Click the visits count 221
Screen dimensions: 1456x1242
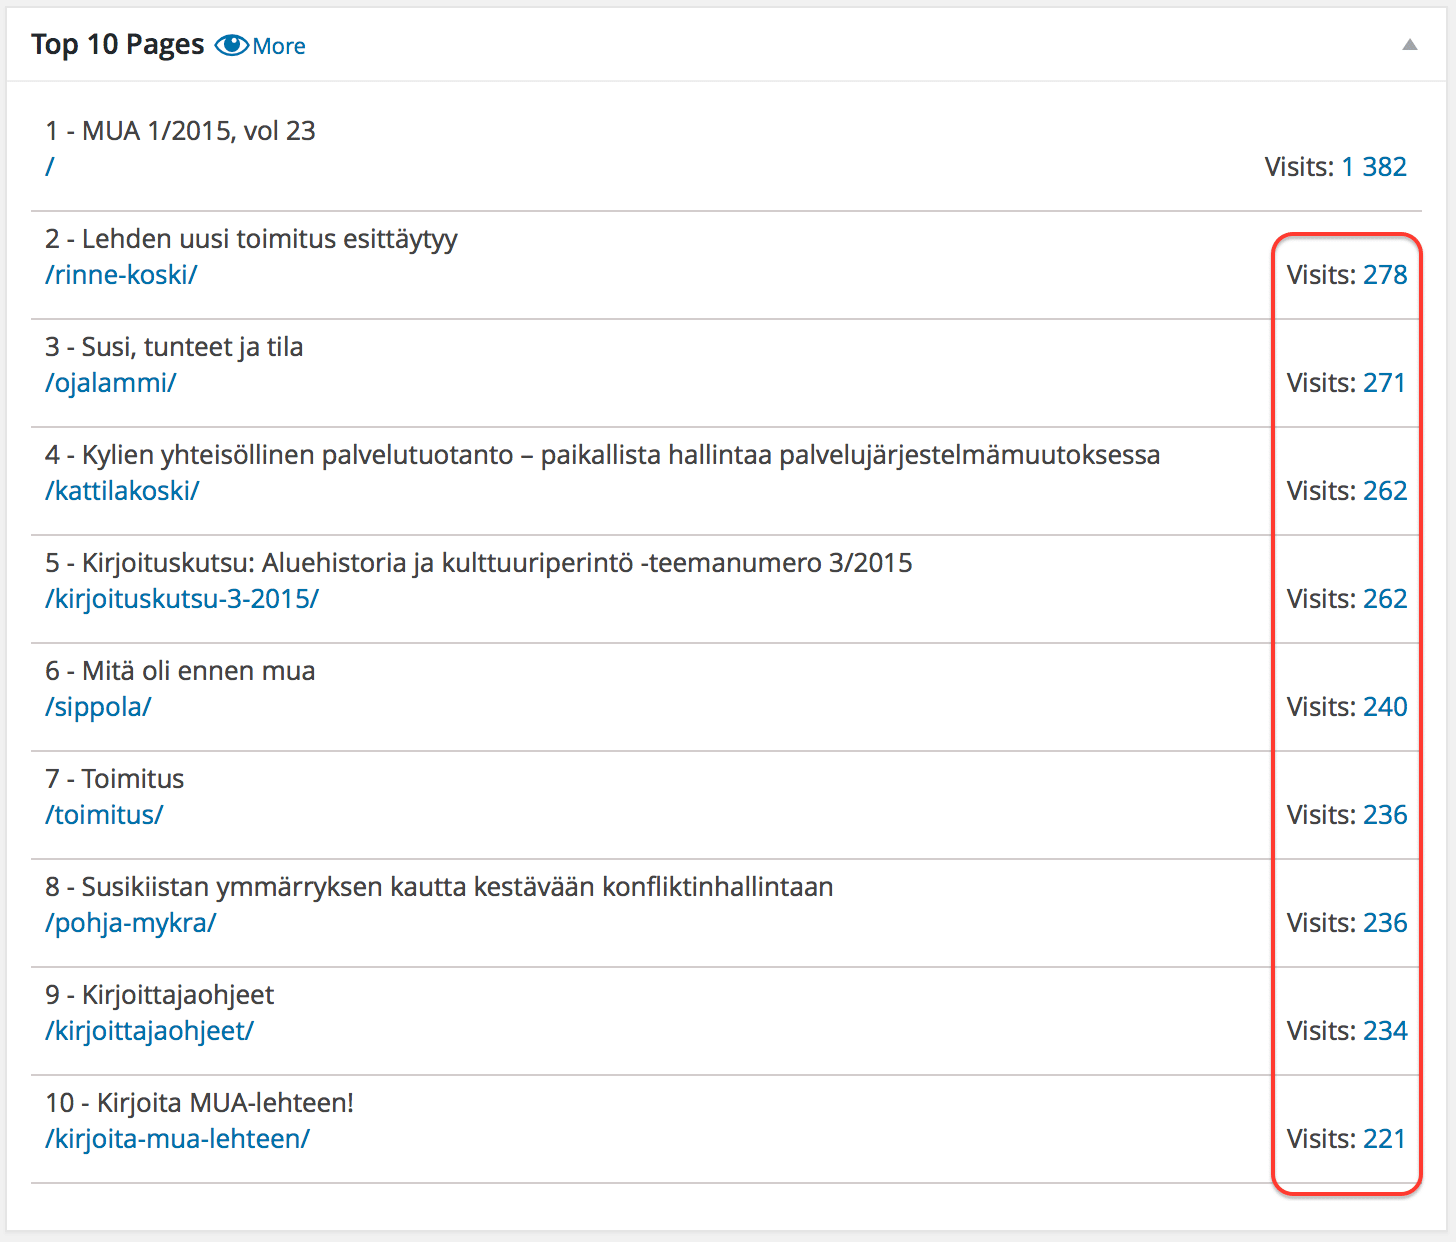[1385, 1138]
